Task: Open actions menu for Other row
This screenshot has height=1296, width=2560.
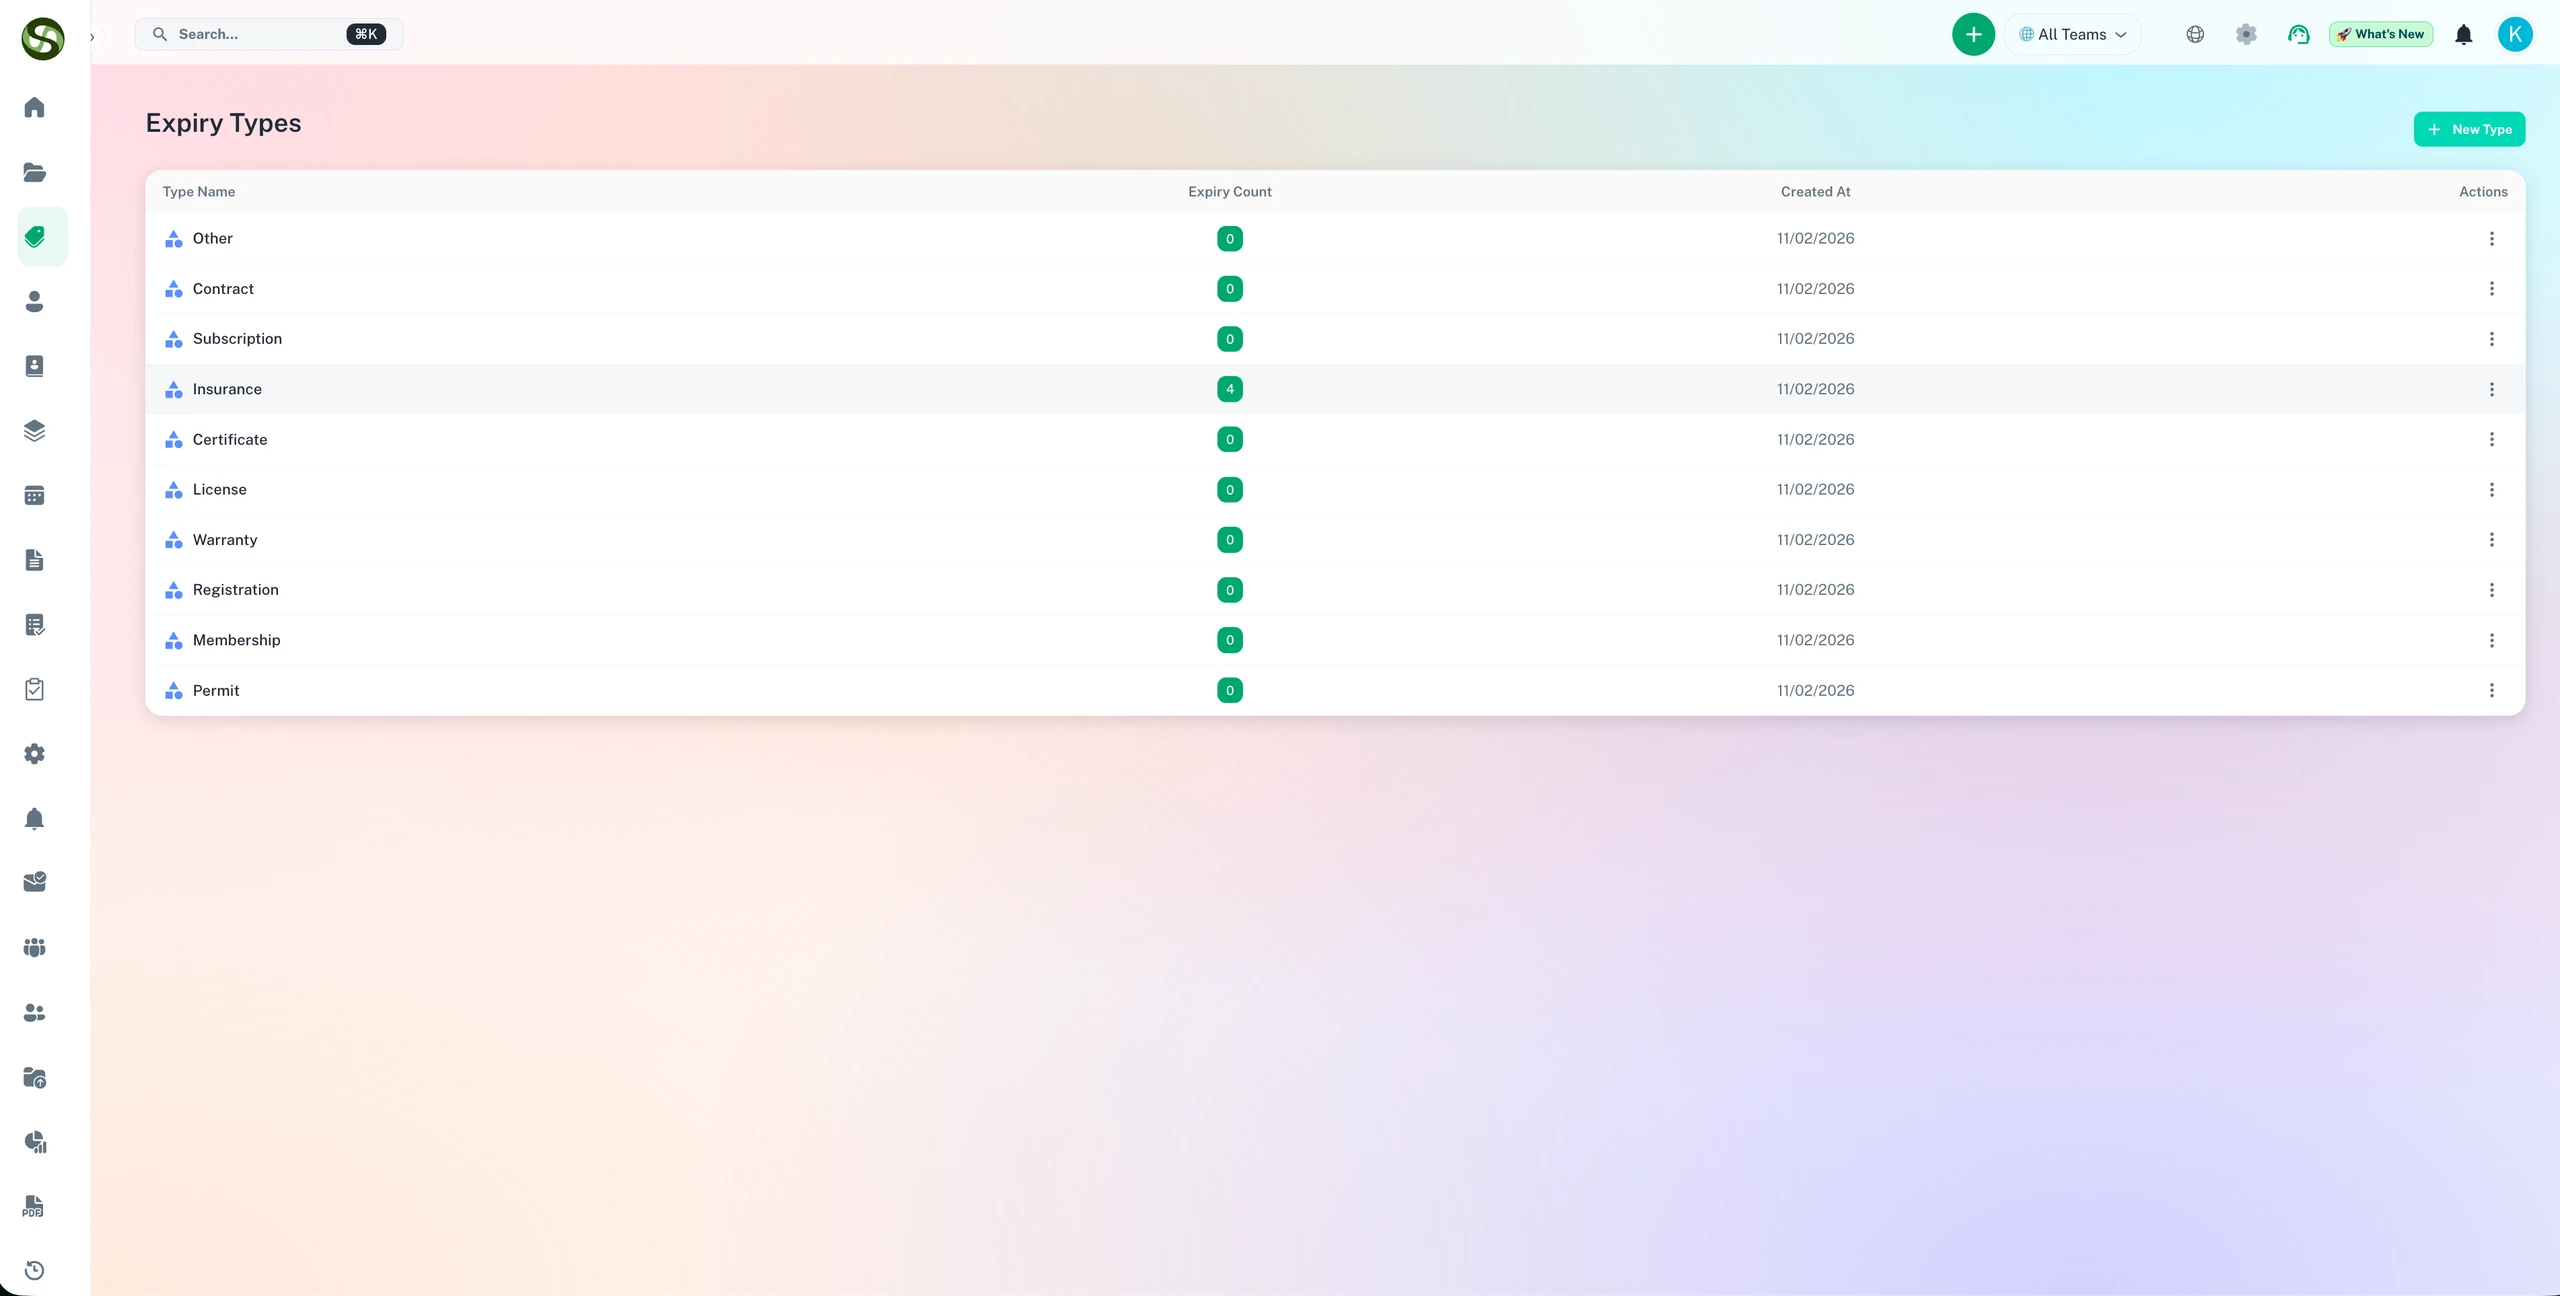Action: (2492, 239)
